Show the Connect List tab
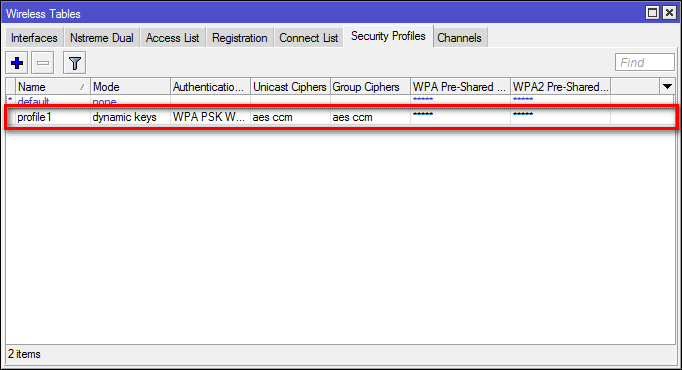This screenshot has height=370, width=682. [308, 38]
